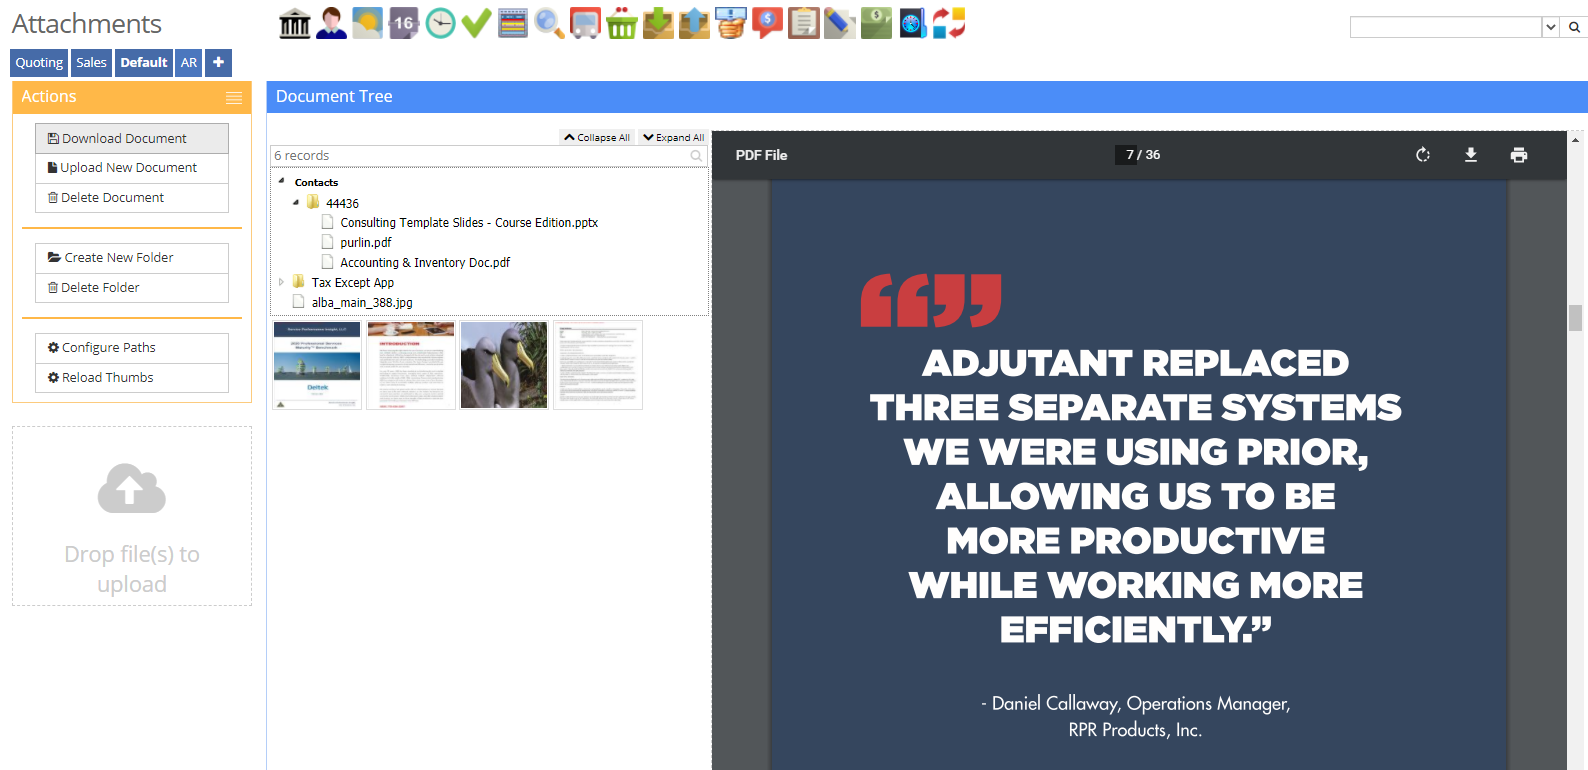
Task: Switch to the Quoting tab
Action: pos(39,62)
